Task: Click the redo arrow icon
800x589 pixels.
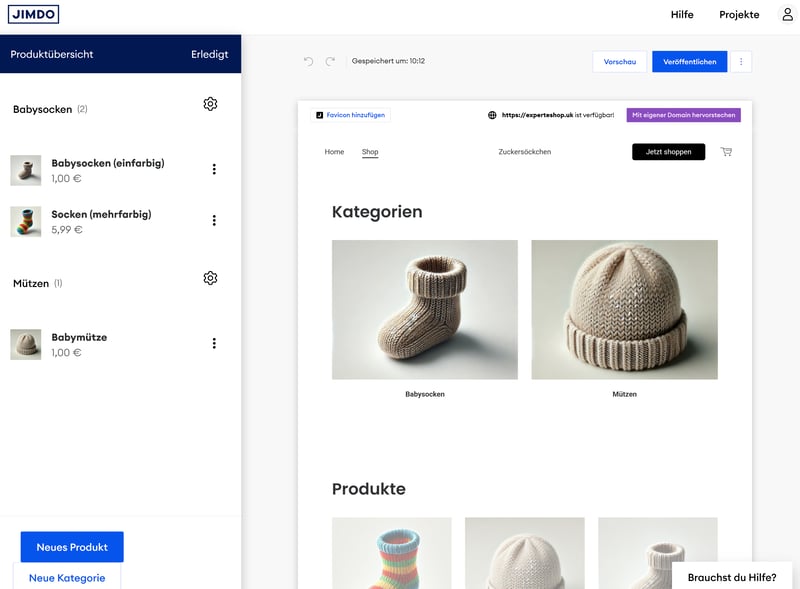Action: 330,62
